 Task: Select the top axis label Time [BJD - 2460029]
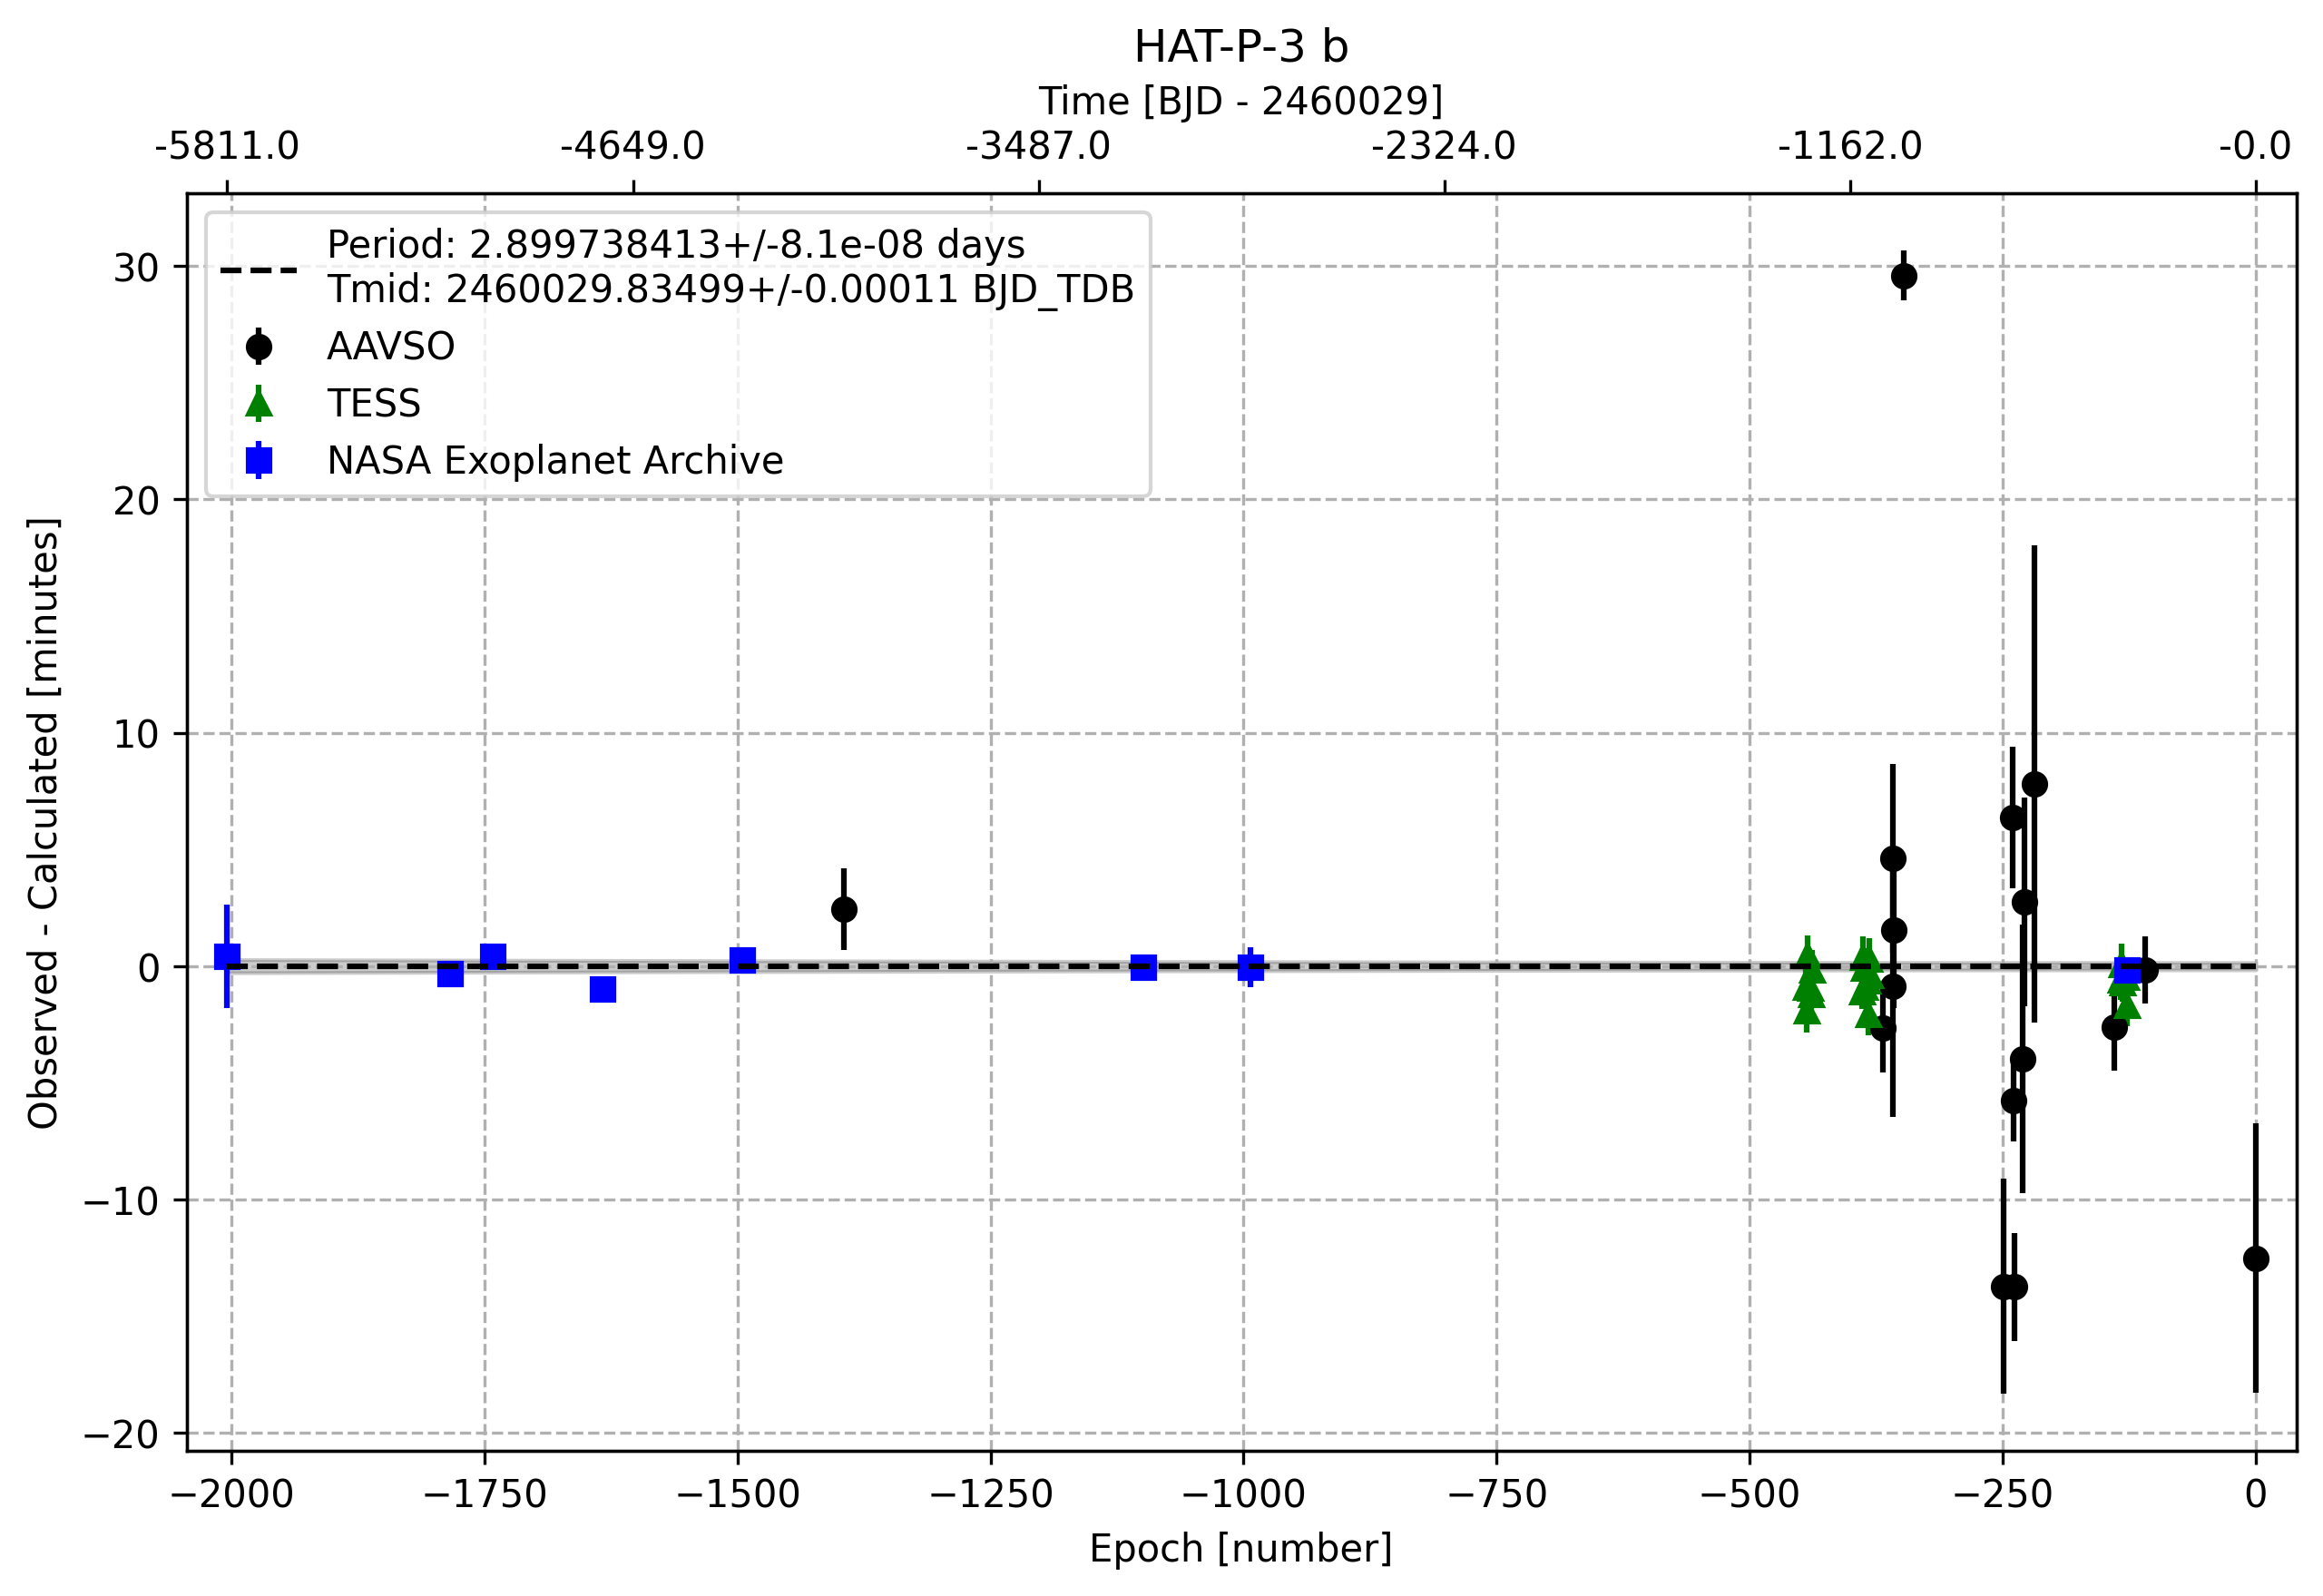[1241, 101]
